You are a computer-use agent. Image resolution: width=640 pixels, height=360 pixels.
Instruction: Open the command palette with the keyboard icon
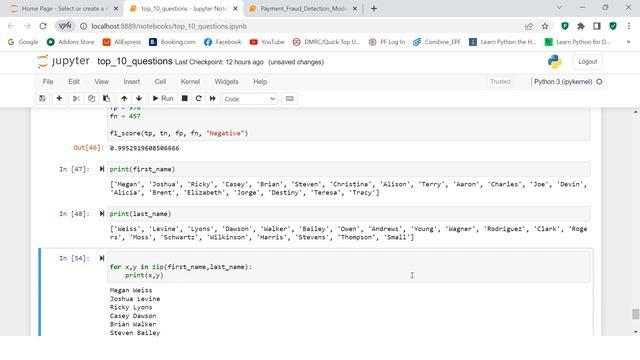coord(289,99)
